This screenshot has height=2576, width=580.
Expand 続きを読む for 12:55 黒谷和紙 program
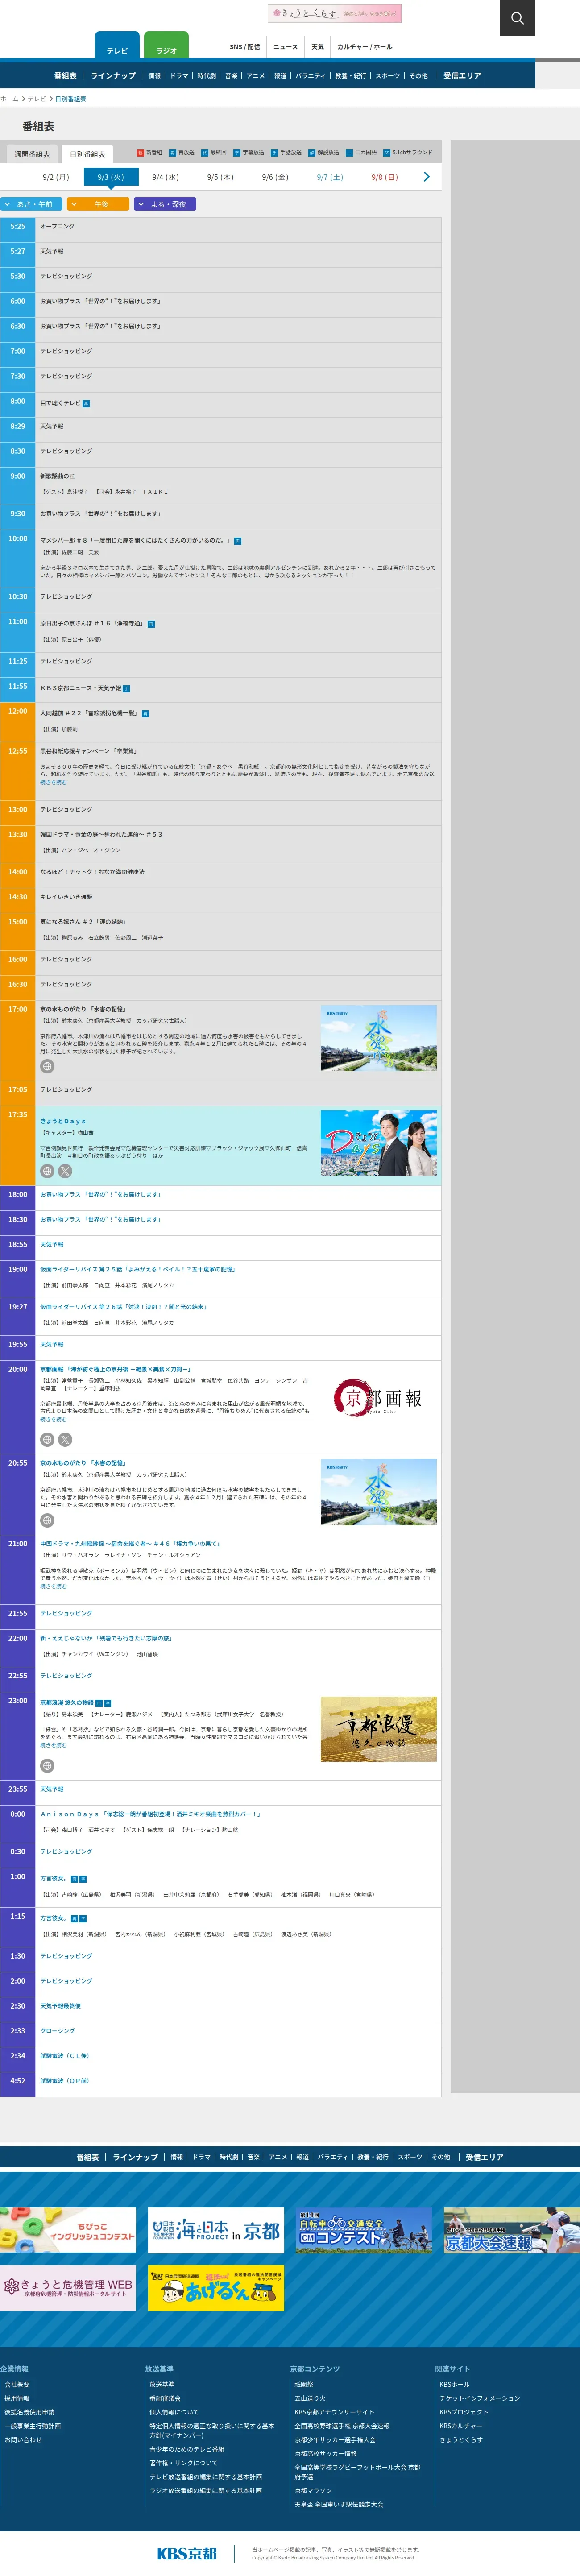click(53, 782)
